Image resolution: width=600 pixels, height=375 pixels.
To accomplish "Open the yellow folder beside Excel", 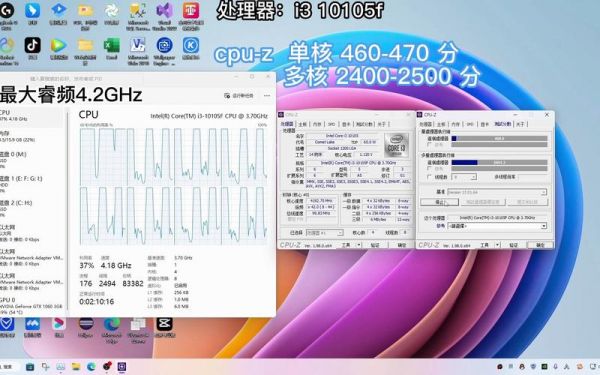I will (x=85, y=45).
